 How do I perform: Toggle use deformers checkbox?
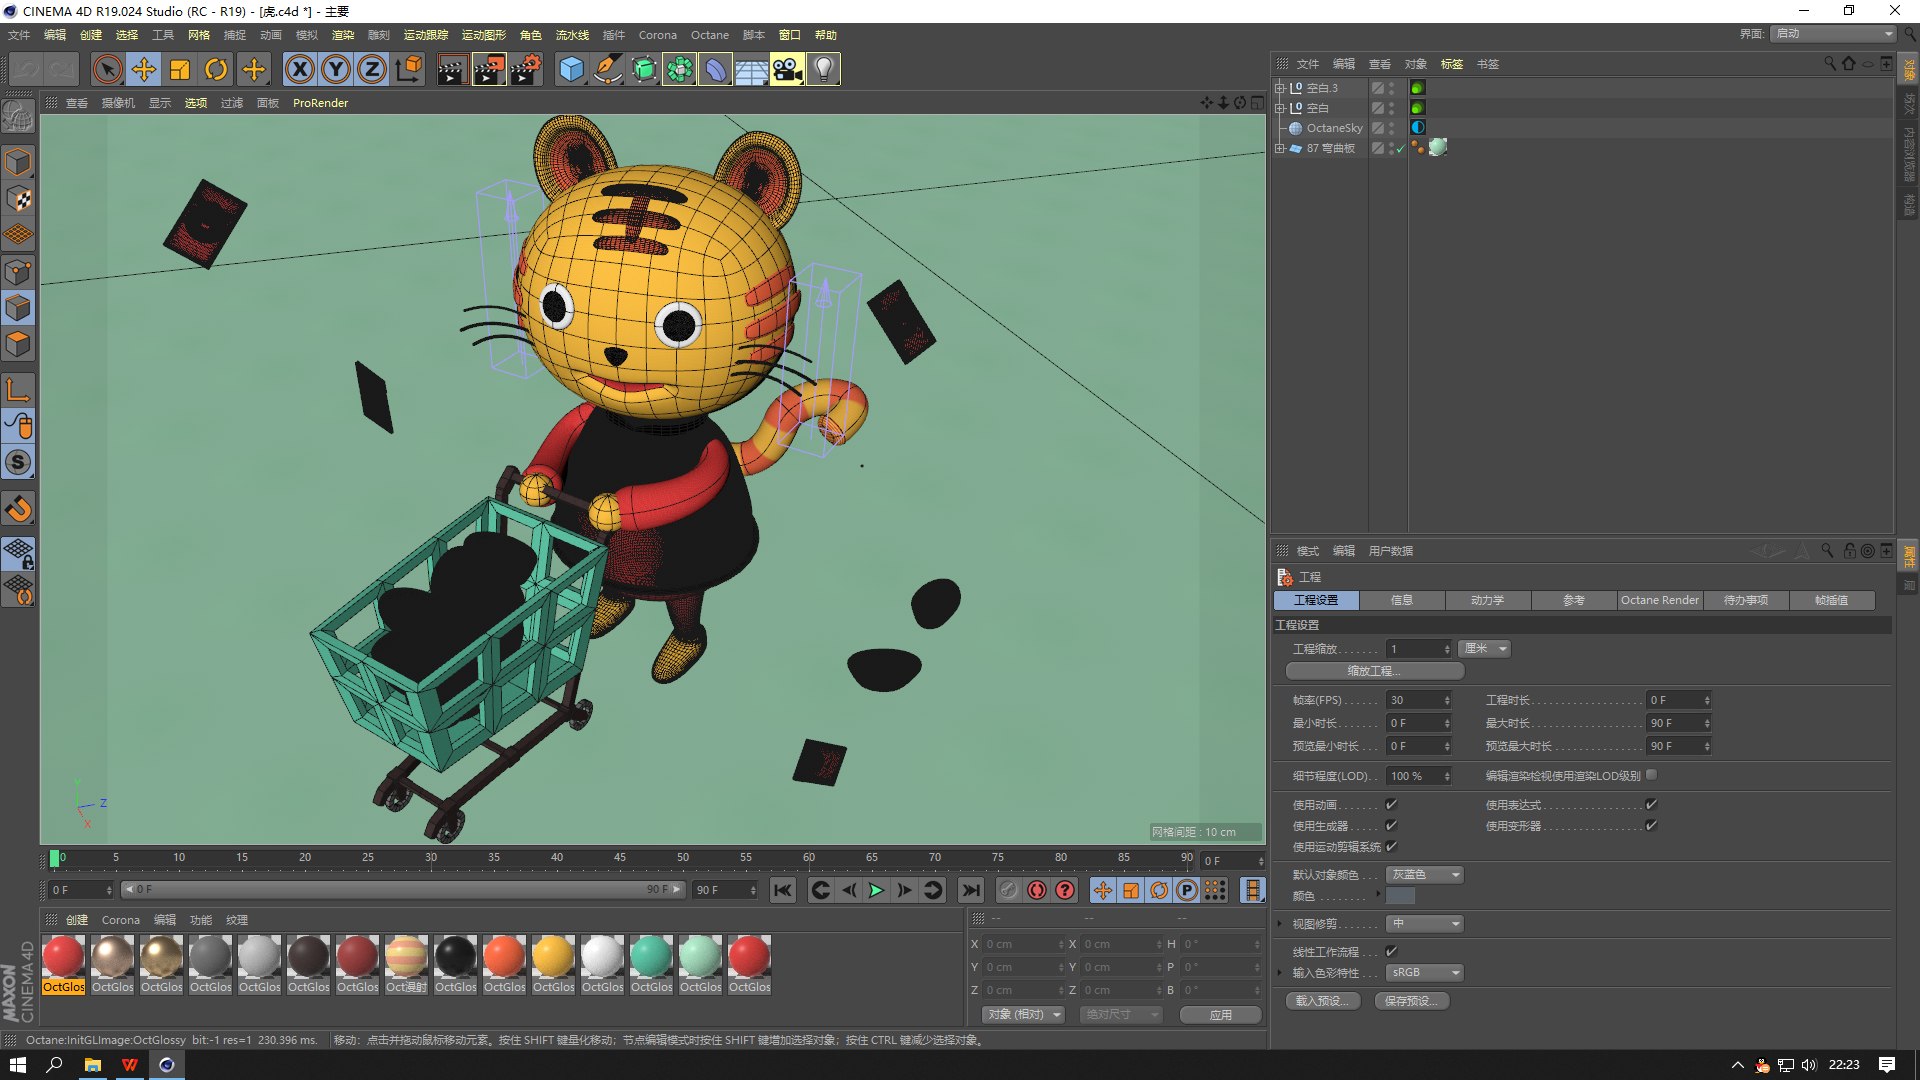click(x=1651, y=825)
